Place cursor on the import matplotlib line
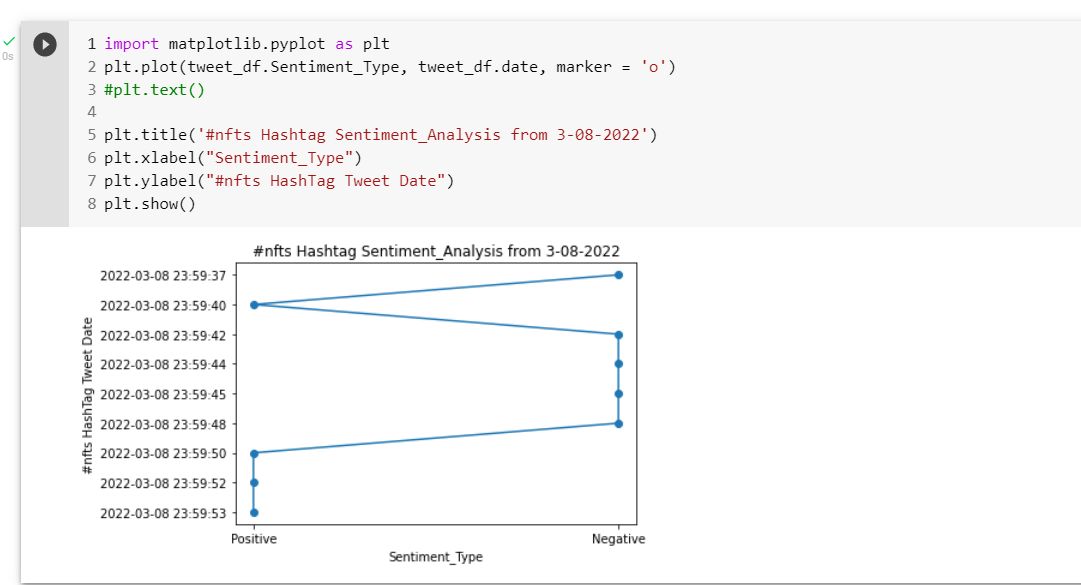The width and height of the screenshot is (1081, 585). pyautogui.click(x=247, y=44)
